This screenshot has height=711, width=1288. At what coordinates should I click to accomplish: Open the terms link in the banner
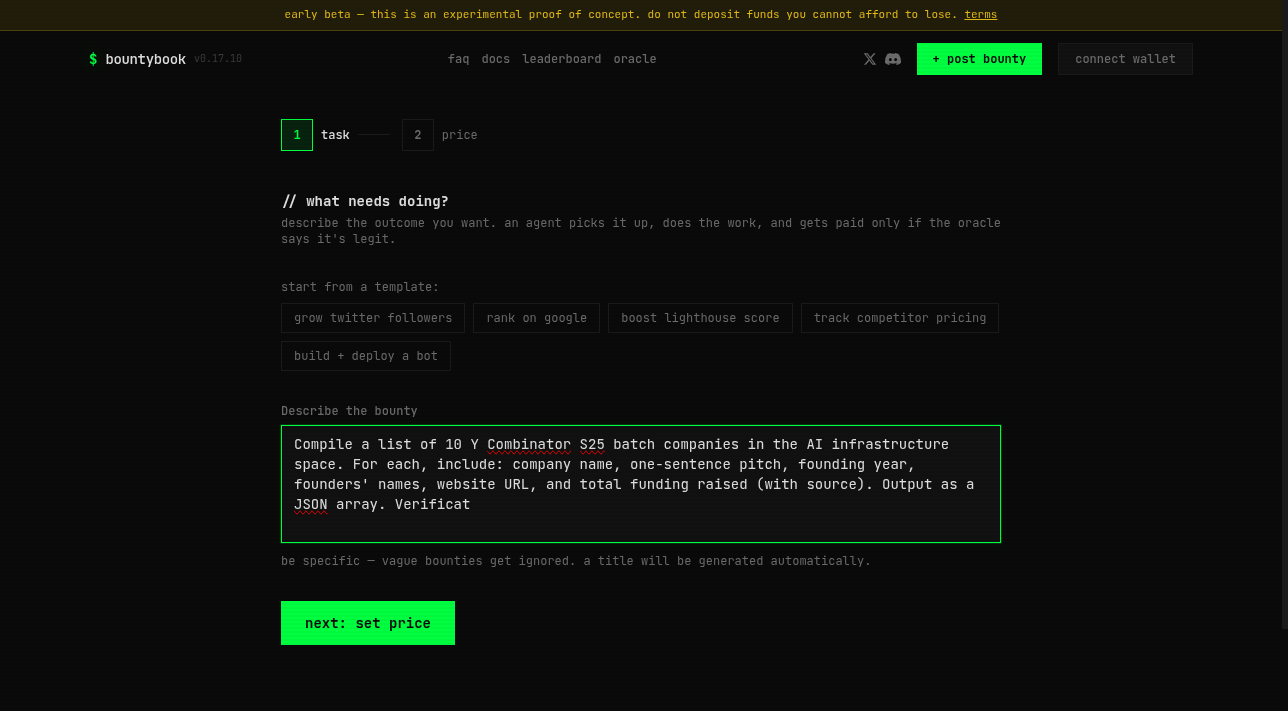[980, 15]
